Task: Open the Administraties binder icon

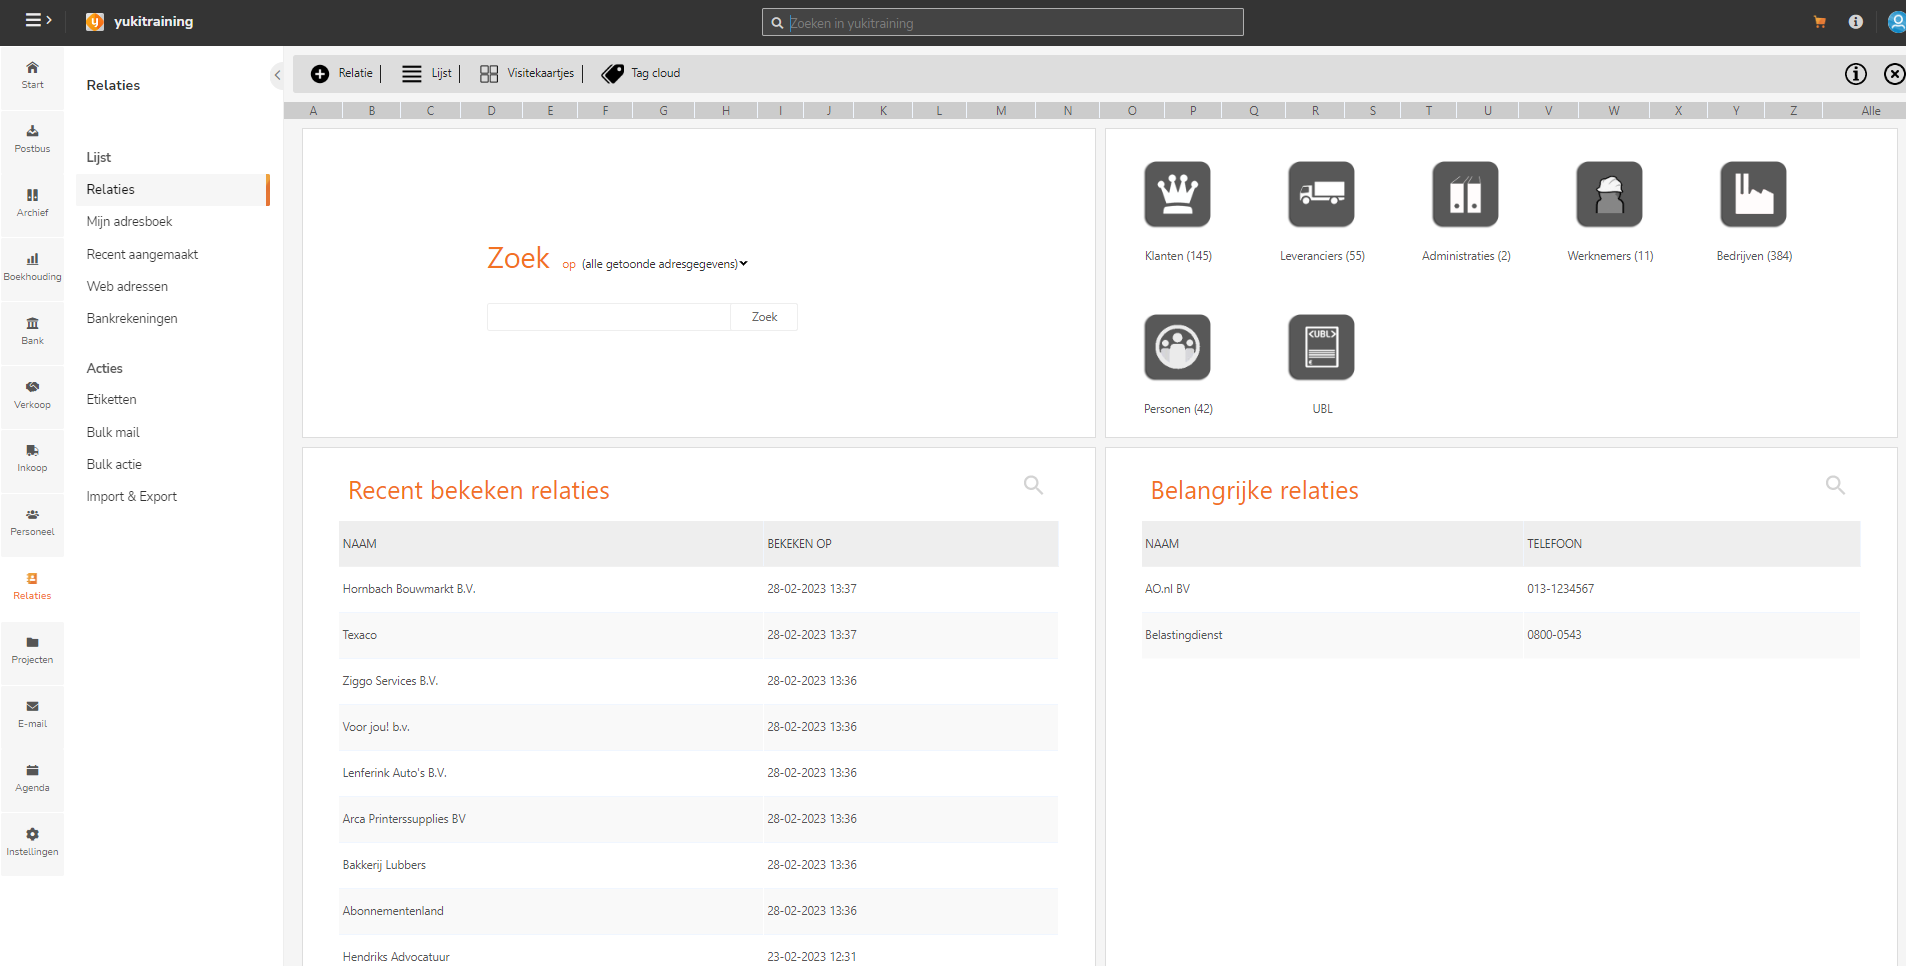Action: pos(1465,195)
